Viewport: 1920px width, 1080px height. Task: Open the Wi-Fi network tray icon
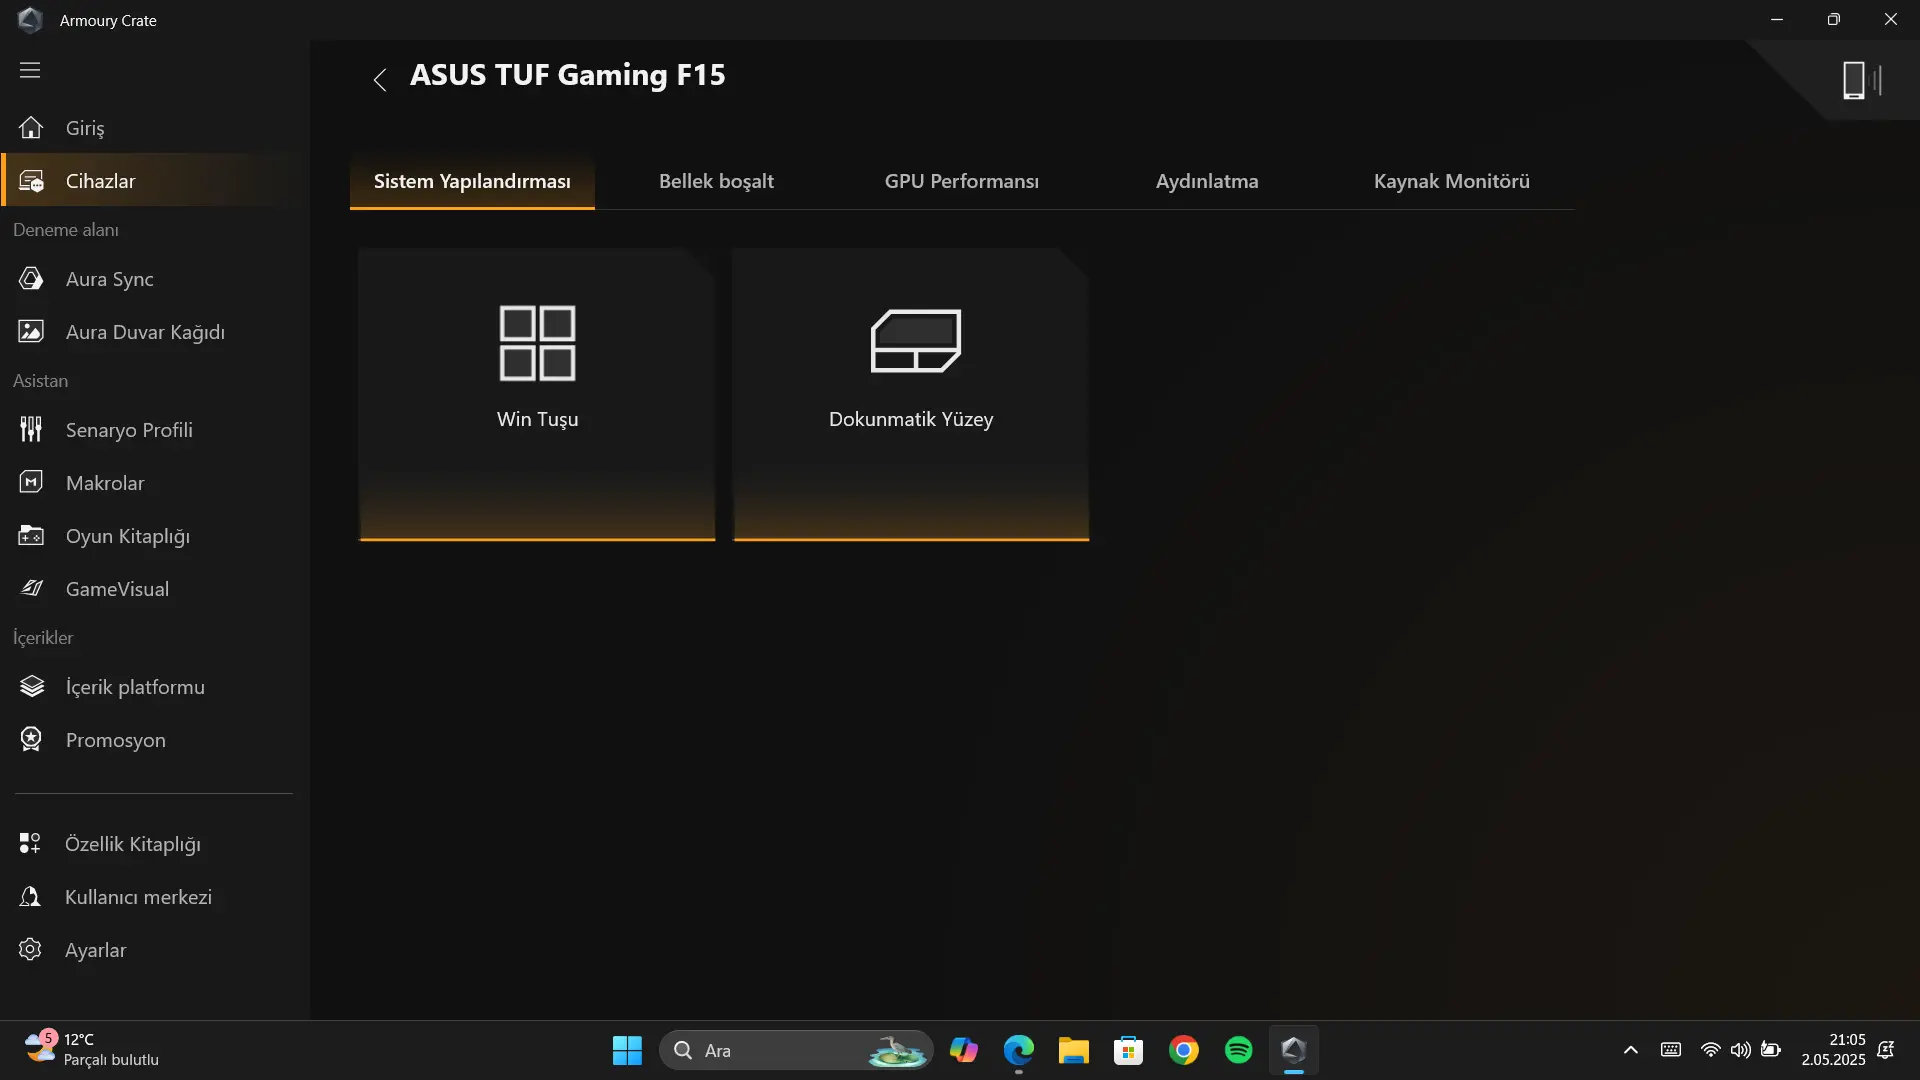pyautogui.click(x=1711, y=1050)
